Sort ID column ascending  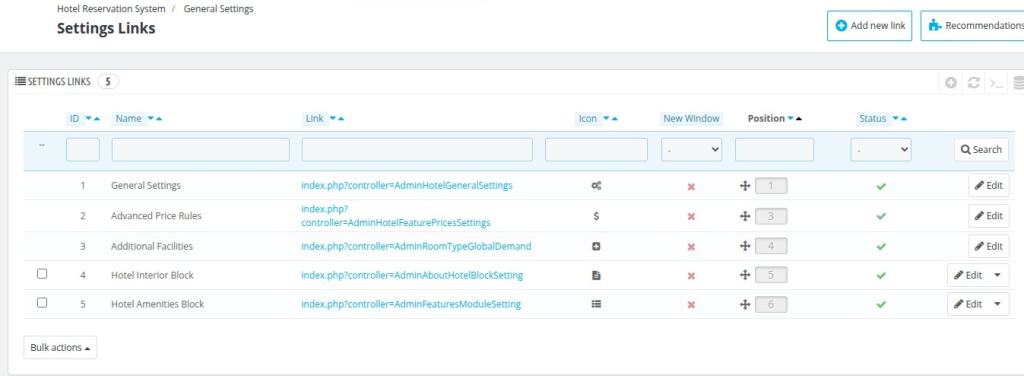97,119
